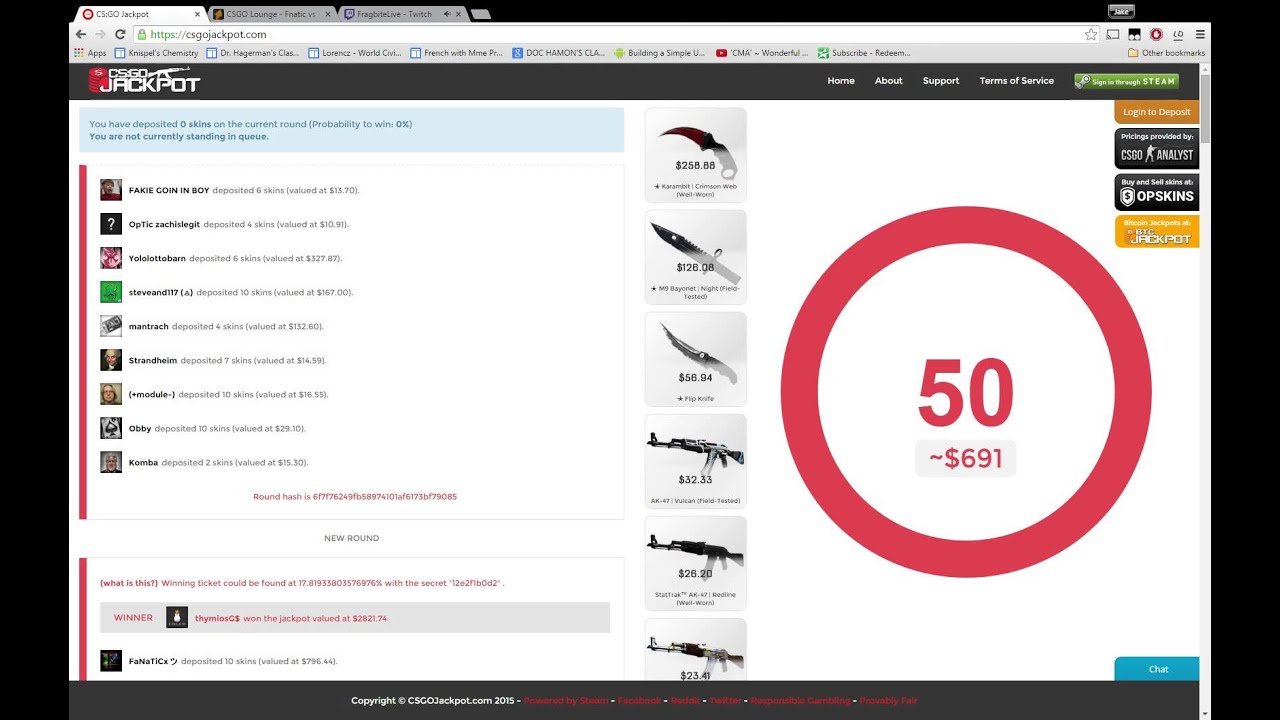Select the StatTrak AK-47 Redline card

(x=696, y=563)
